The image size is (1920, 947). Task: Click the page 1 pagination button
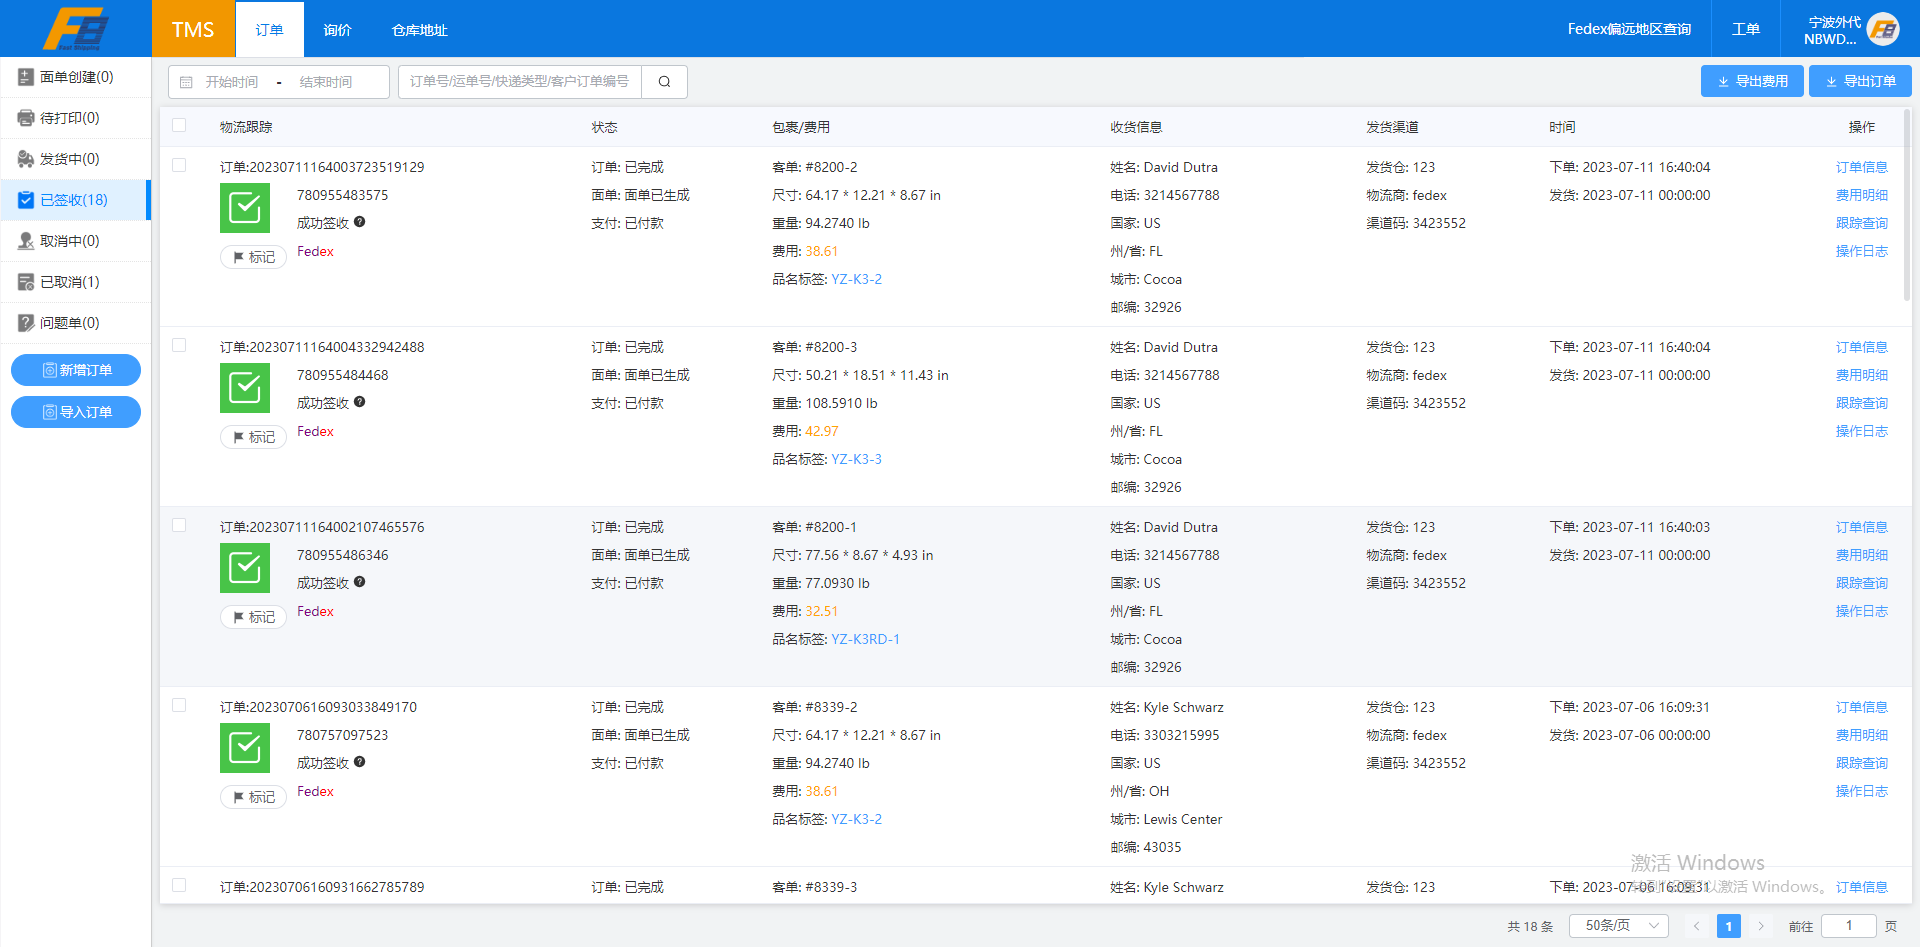(x=1728, y=926)
